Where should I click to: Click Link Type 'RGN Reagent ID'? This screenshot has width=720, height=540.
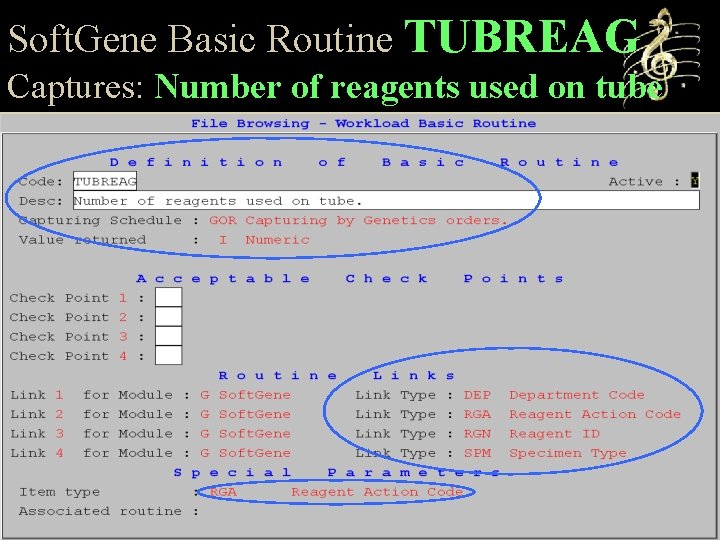click(532, 433)
